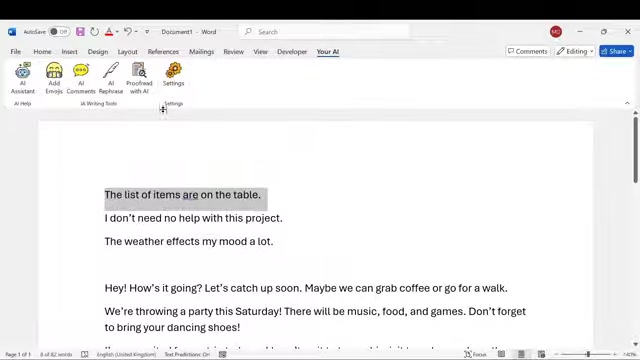Click the Comments button

528,51
